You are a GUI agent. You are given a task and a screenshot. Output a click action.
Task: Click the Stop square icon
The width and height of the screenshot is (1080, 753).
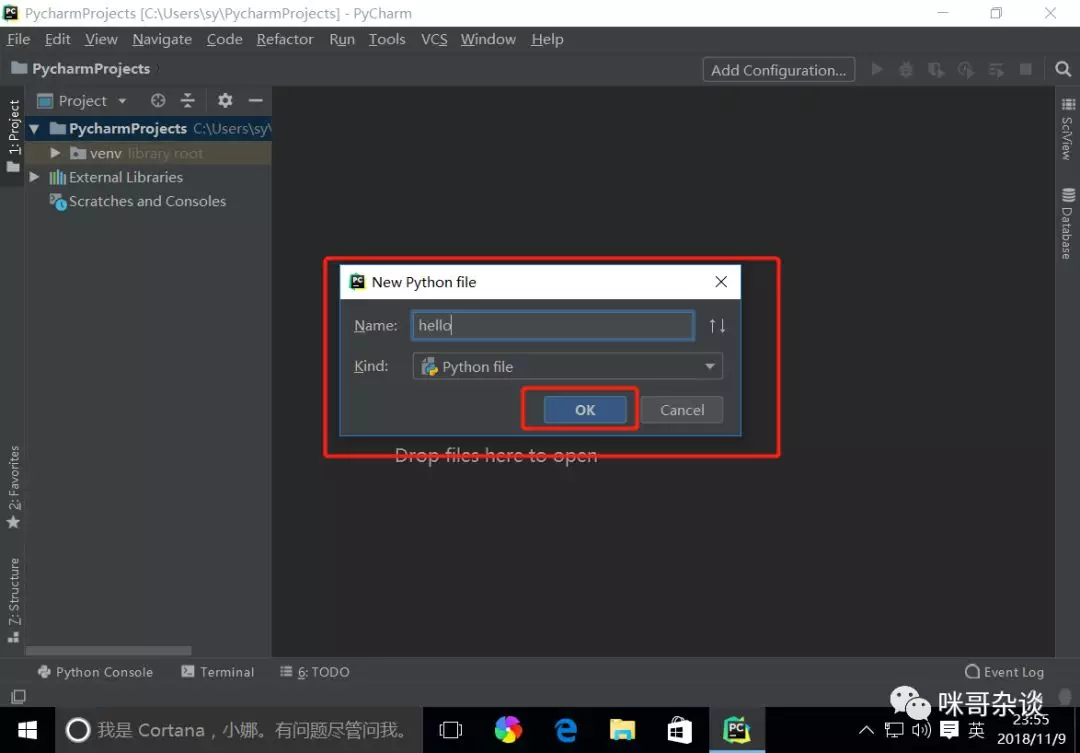pyautogui.click(x=1026, y=70)
